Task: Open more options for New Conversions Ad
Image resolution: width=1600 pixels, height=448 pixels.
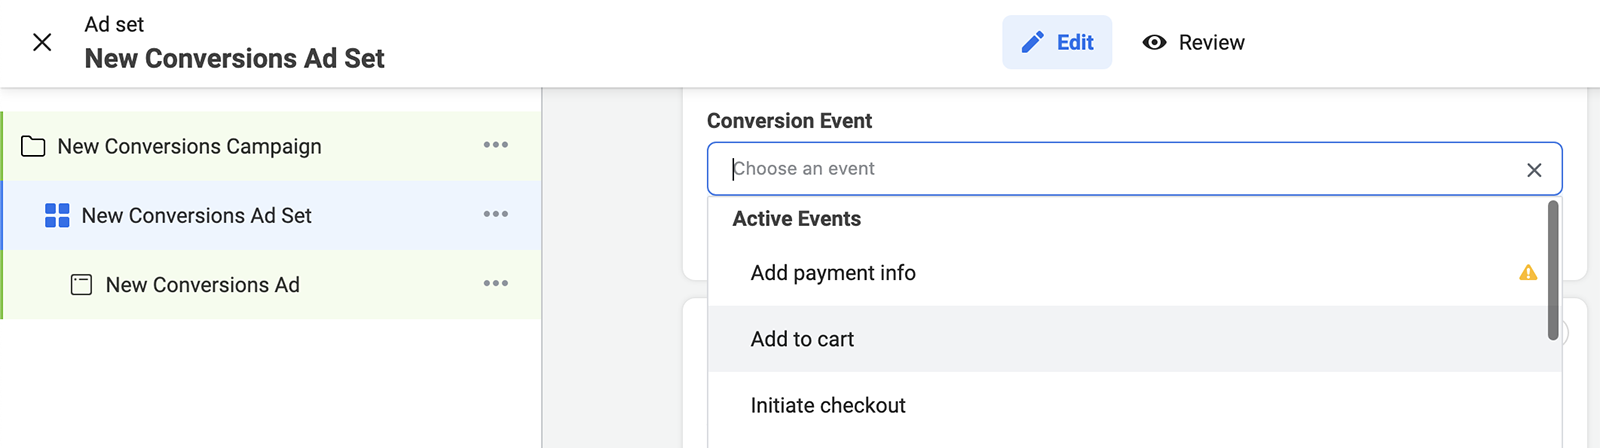Action: [x=496, y=283]
